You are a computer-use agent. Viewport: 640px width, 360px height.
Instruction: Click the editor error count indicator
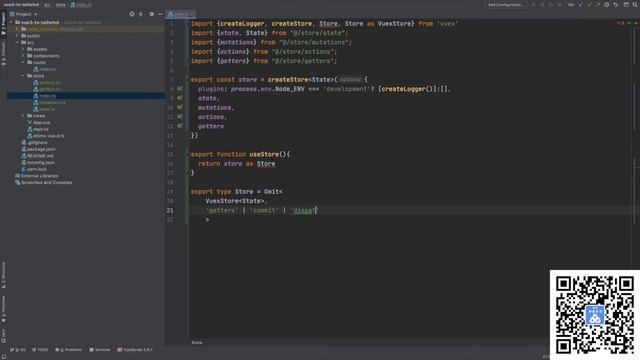pos(620,23)
